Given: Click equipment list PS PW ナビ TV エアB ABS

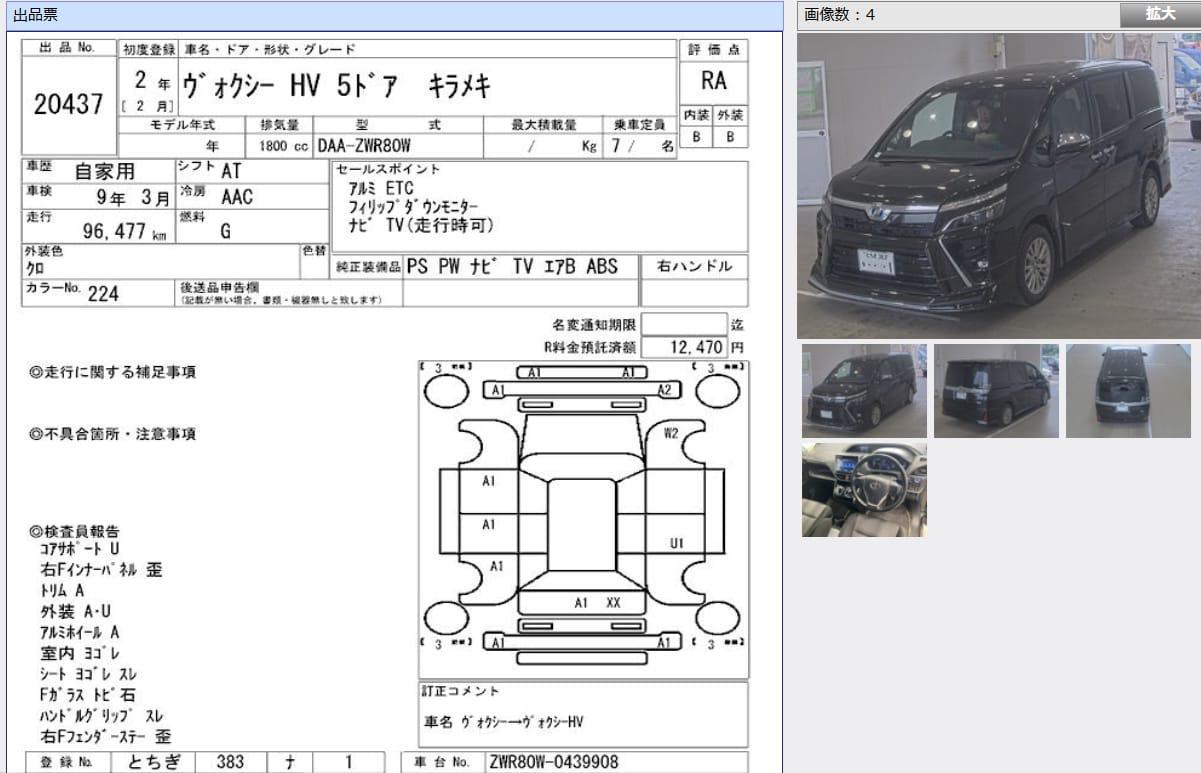Looking at the screenshot, I should pos(513,267).
